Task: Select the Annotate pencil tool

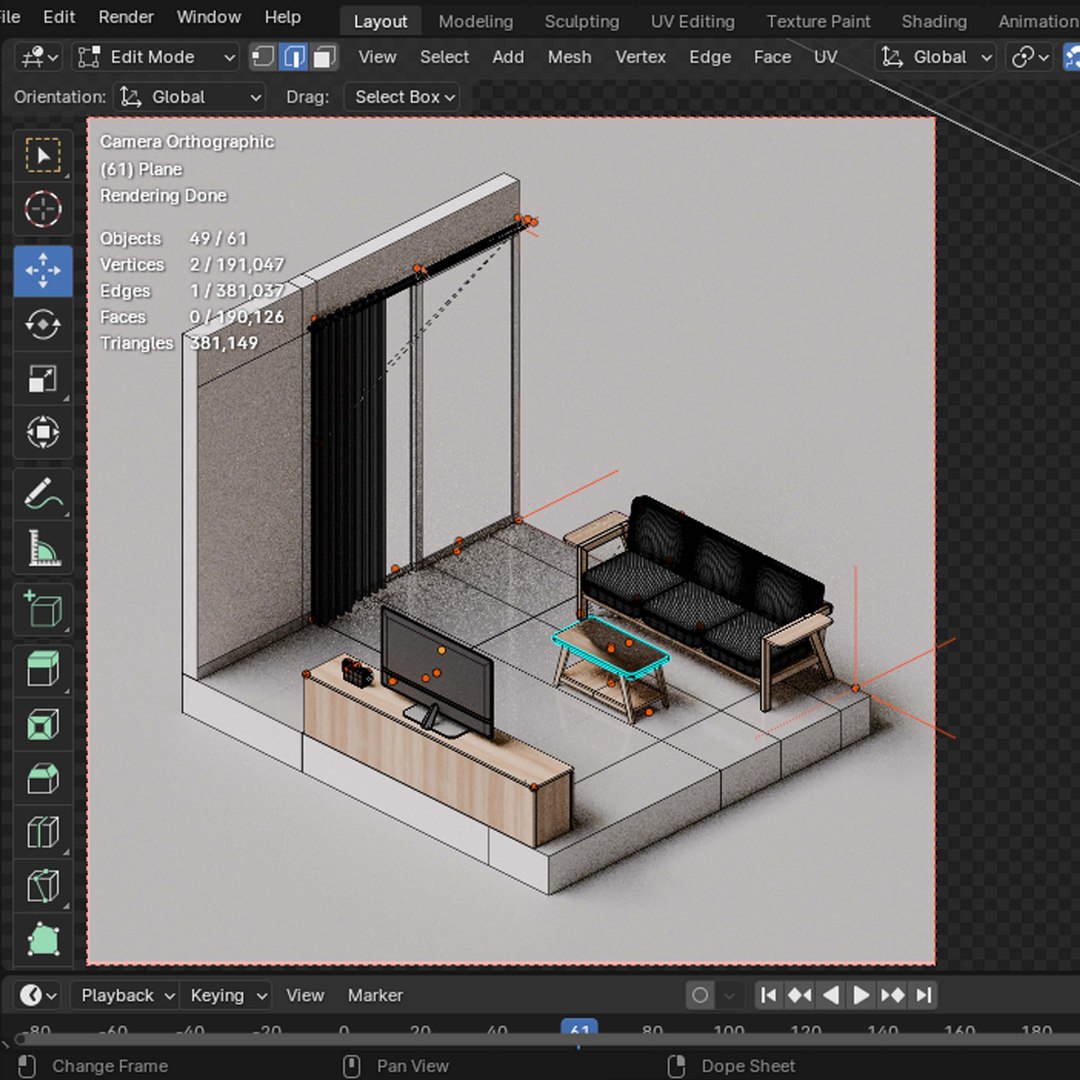Action: point(43,494)
